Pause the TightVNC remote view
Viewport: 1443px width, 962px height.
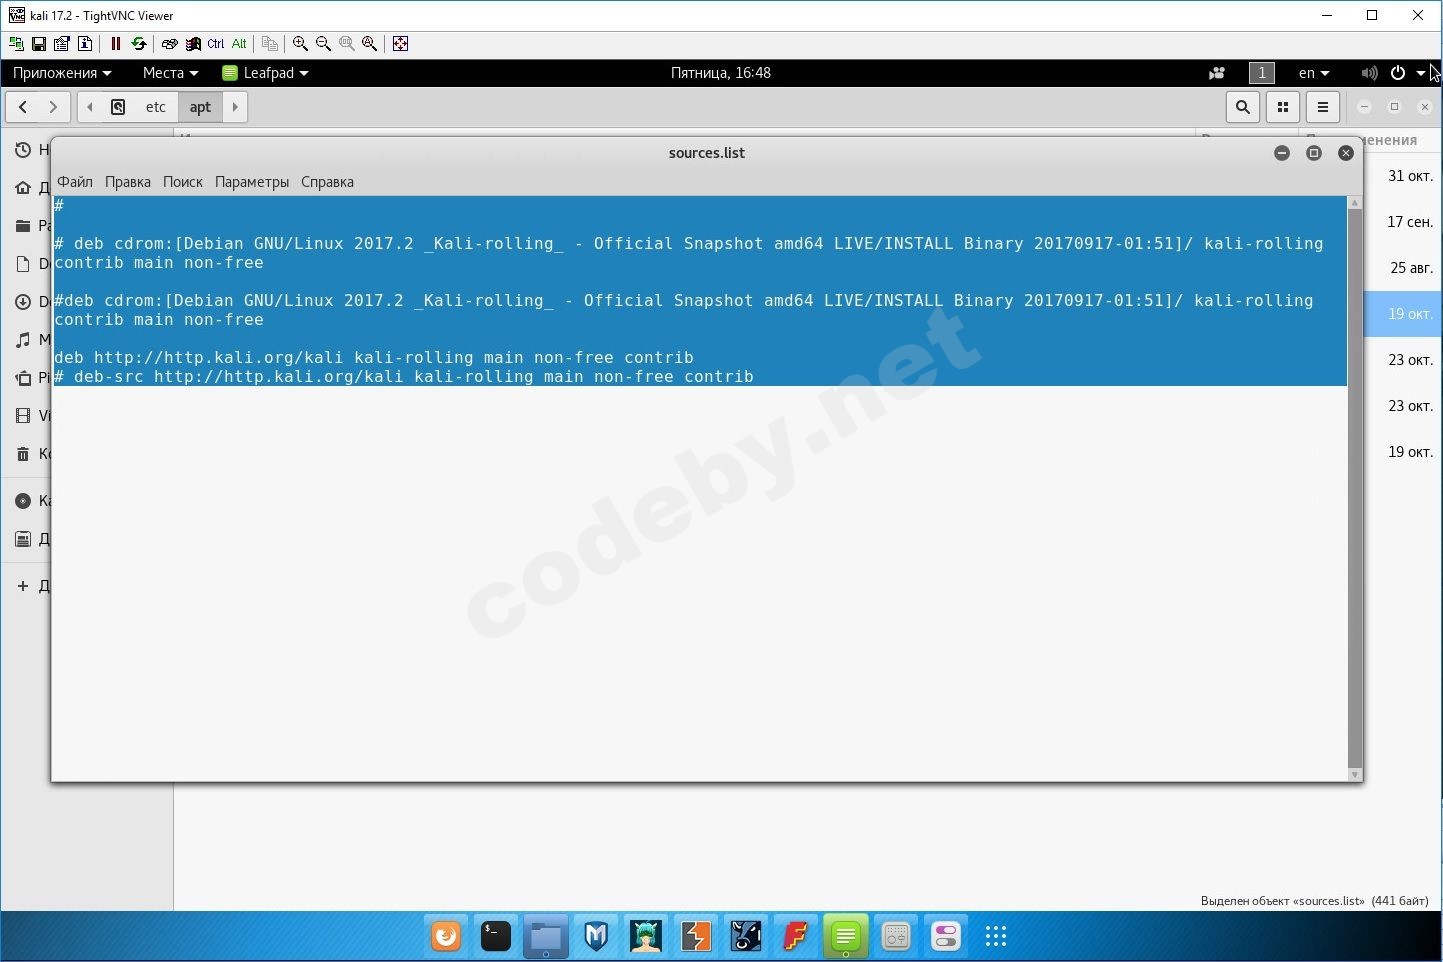[115, 44]
